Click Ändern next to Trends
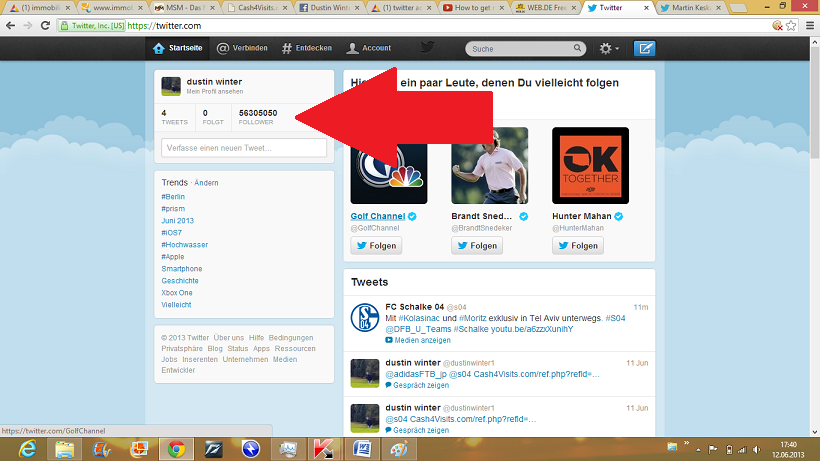The image size is (820, 461). pyautogui.click(x=206, y=183)
